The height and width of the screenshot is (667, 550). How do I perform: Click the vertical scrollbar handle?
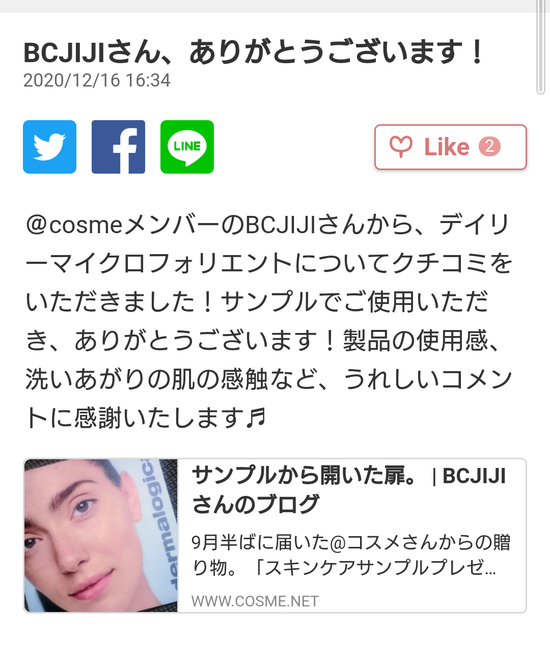[x=541, y=47]
